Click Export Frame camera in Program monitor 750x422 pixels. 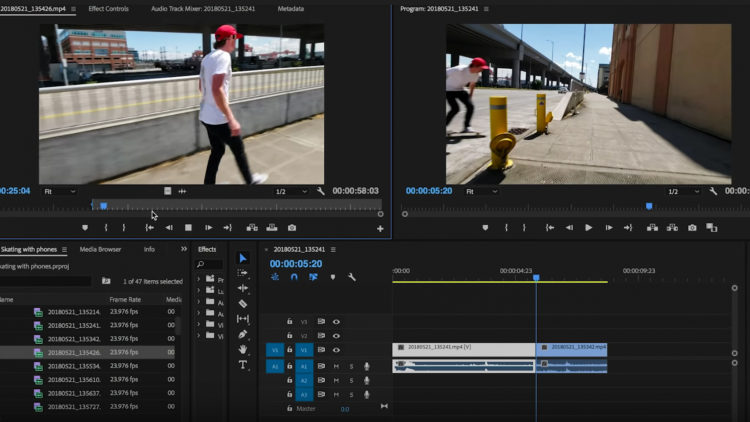692,228
